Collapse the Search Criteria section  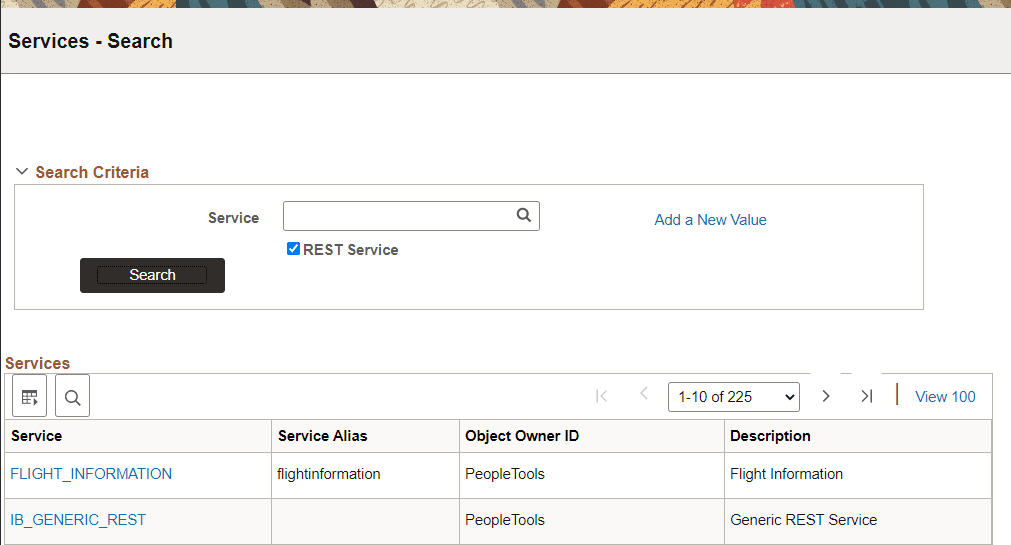(22, 172)
